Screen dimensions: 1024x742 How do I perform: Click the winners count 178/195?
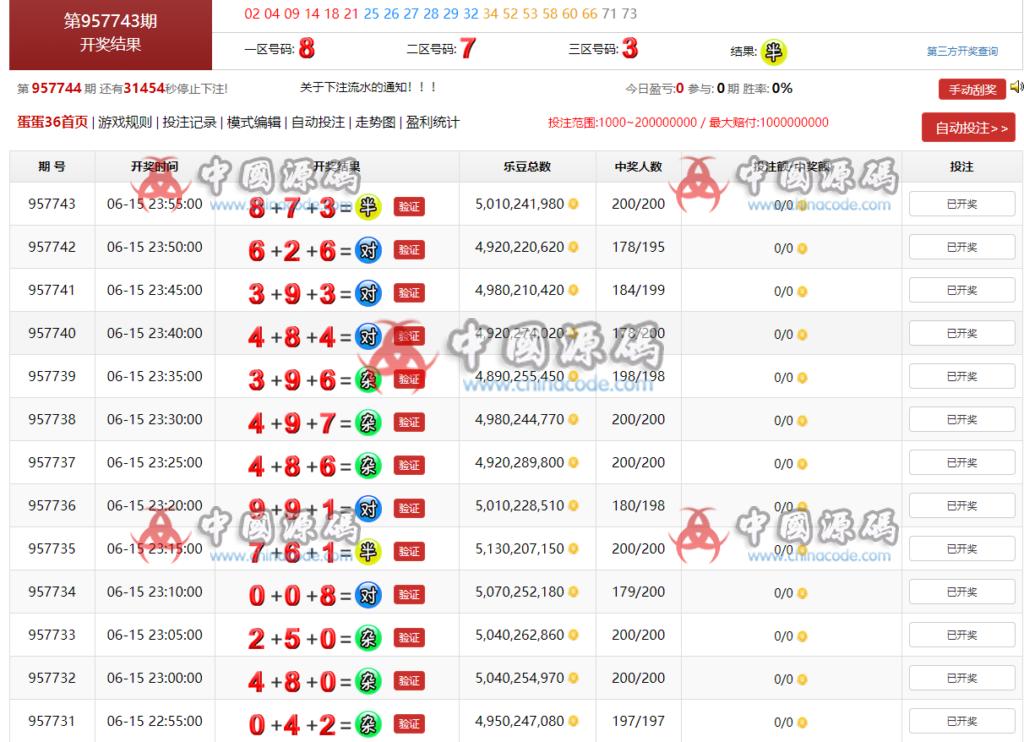(638, 247)
